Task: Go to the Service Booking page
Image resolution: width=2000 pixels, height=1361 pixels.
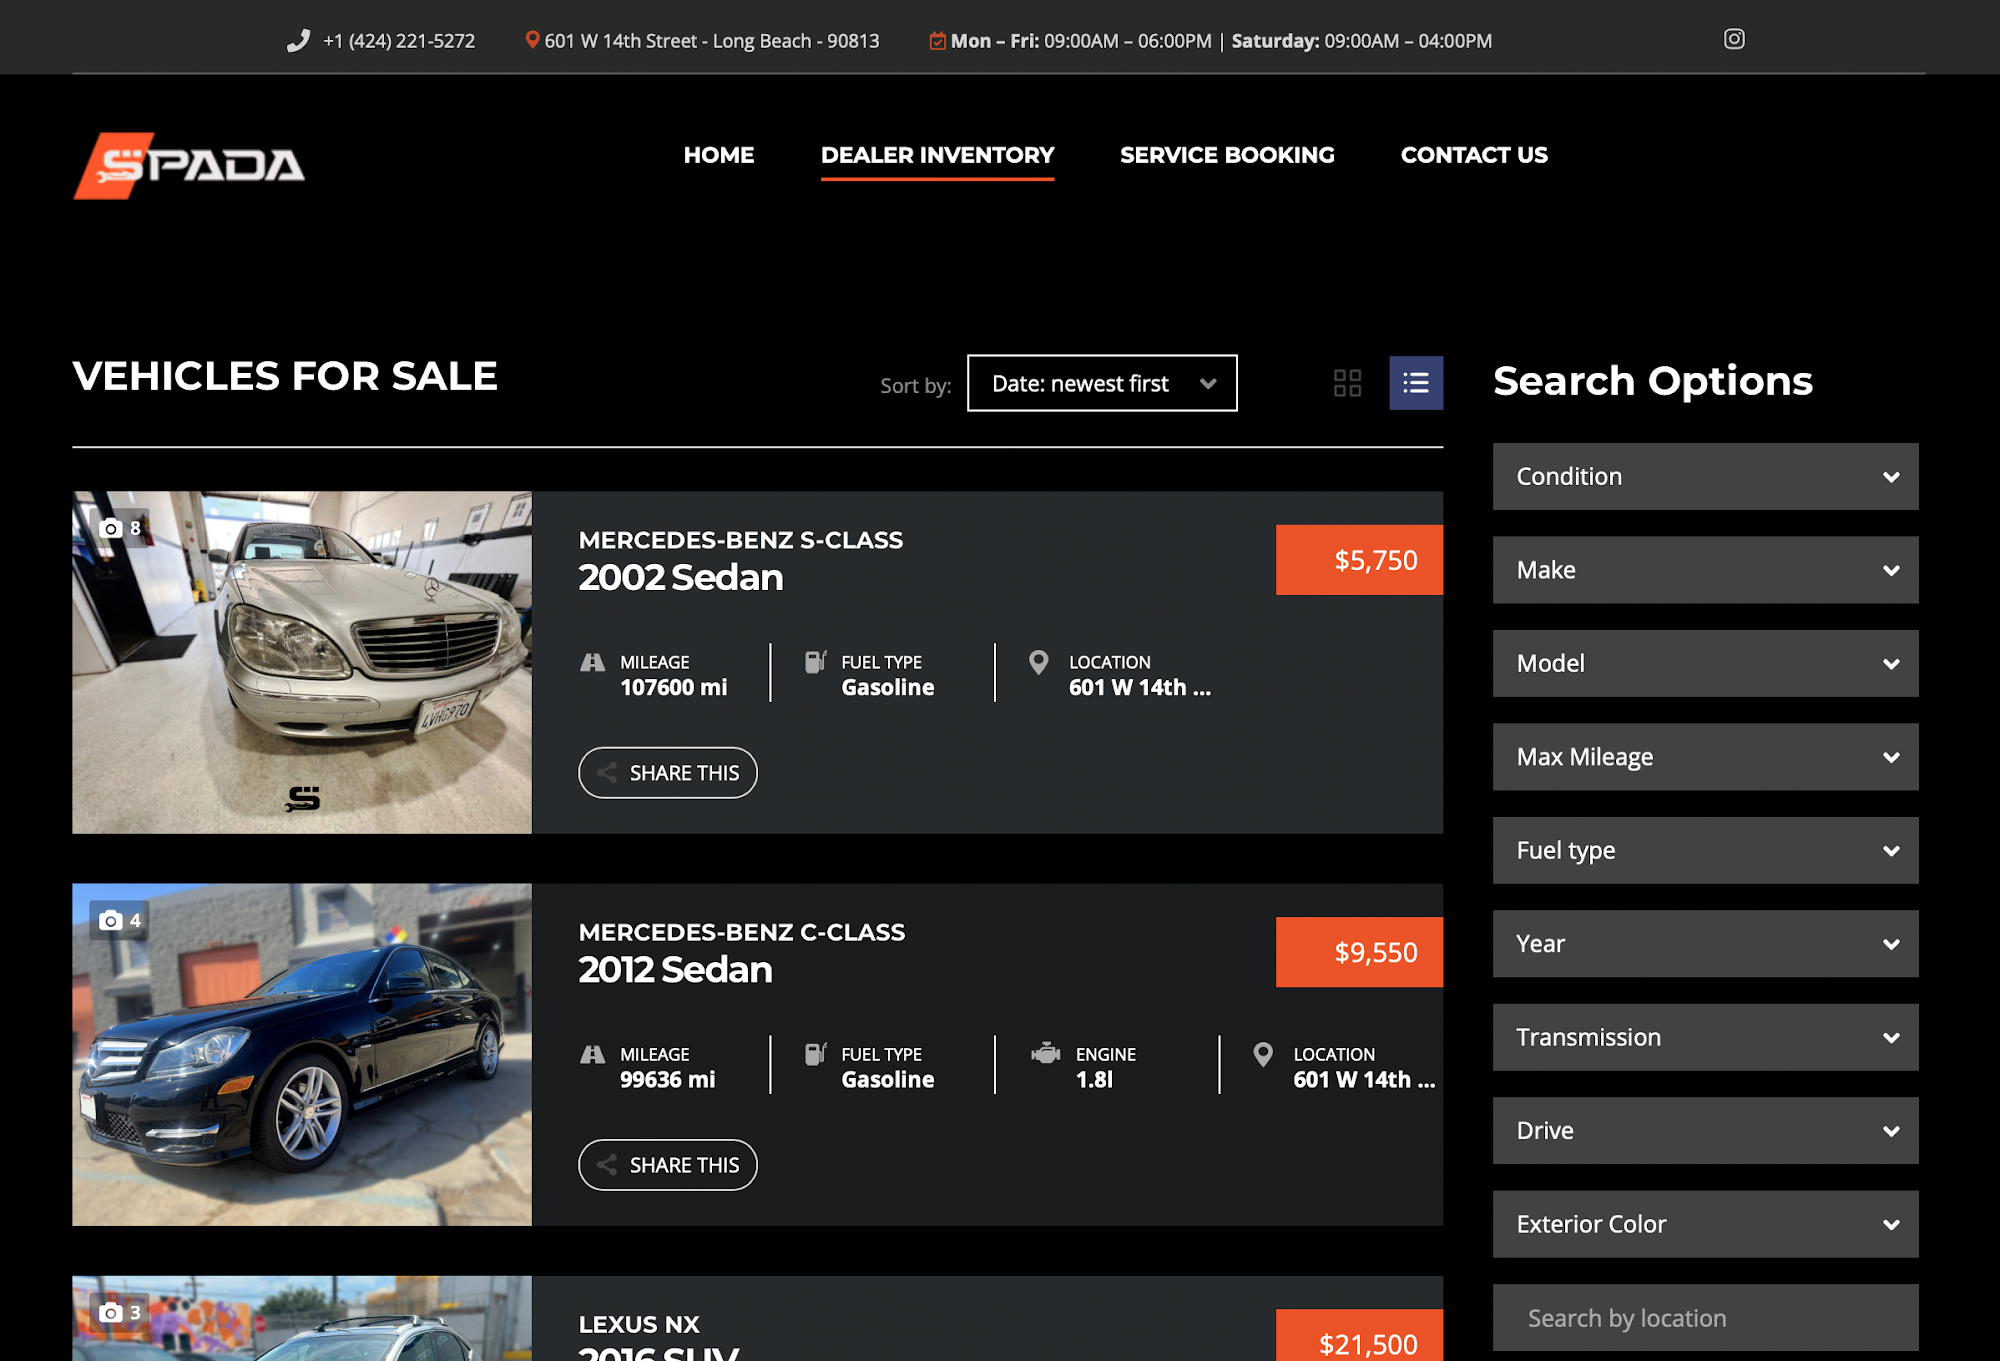Action: 1227,155
